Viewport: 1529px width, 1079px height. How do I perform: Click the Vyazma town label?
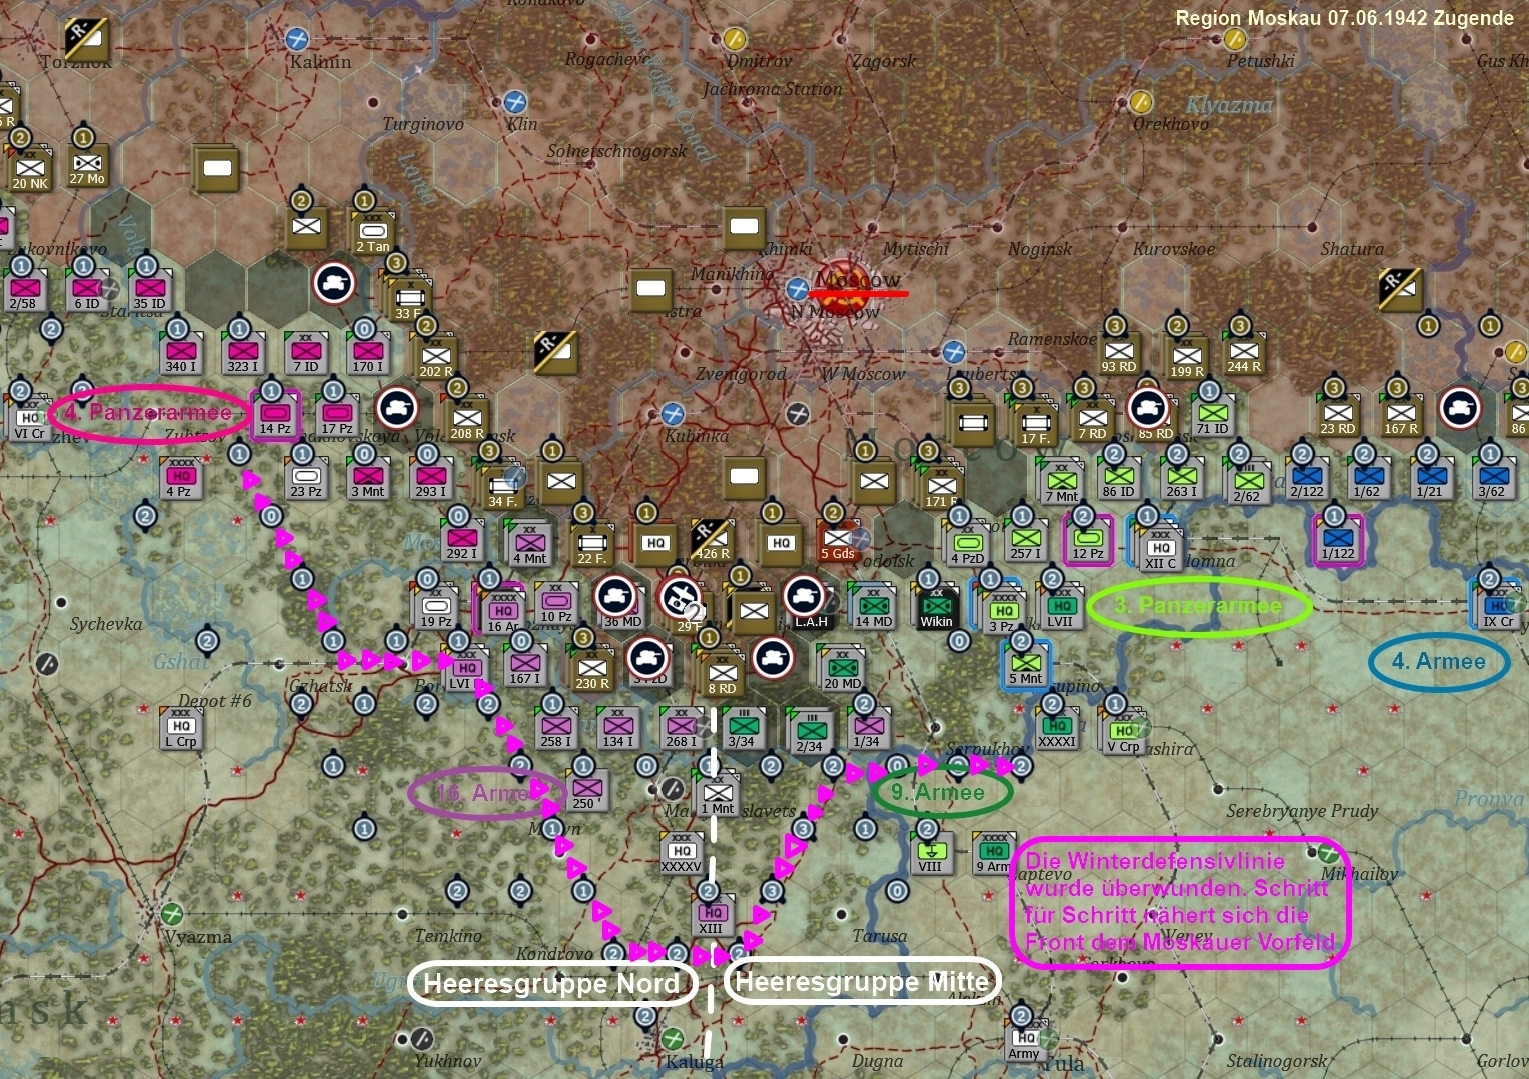coord(198,937)
